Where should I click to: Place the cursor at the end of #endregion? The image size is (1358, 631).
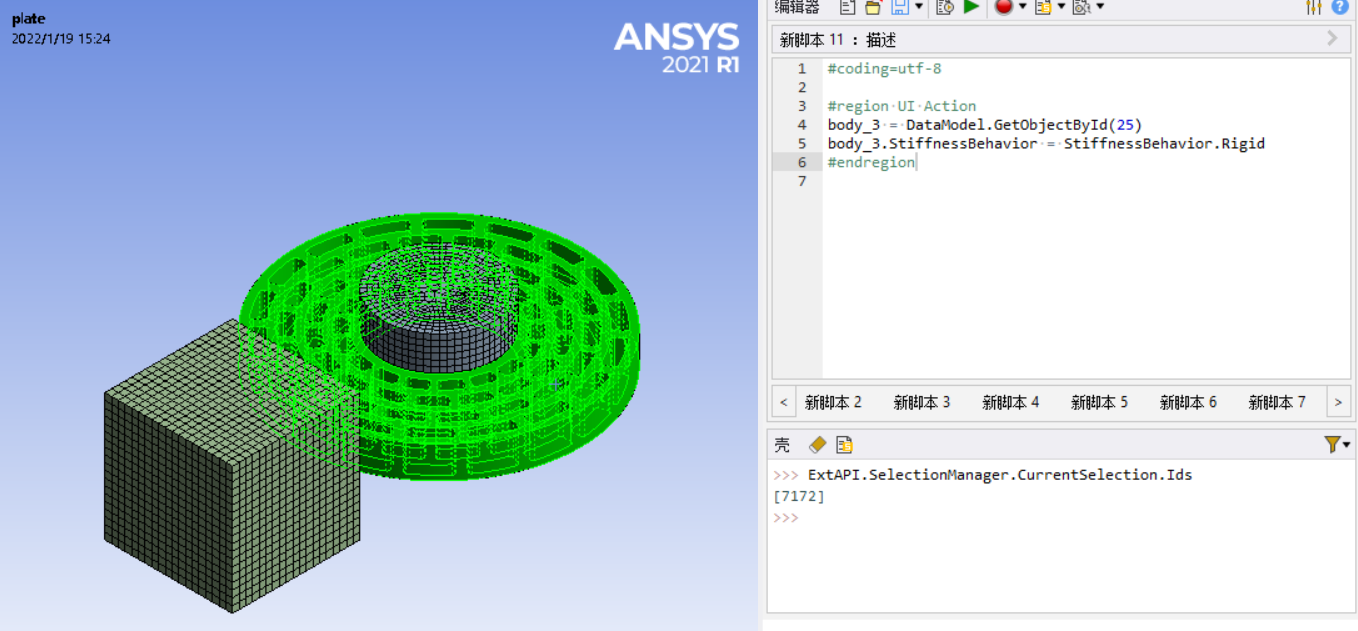coord(916,163)
